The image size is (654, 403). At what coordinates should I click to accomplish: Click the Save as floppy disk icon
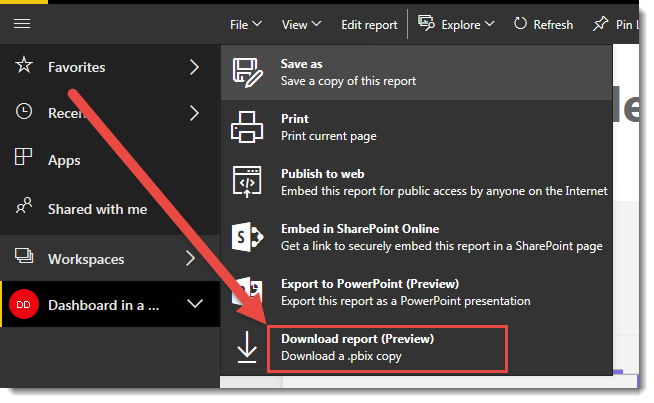coord(247,73)
